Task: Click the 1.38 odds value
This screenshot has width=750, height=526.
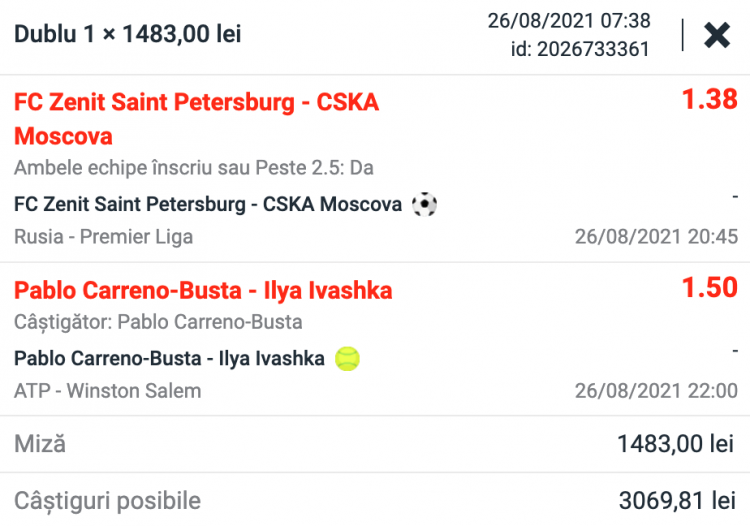Action: 709,99
